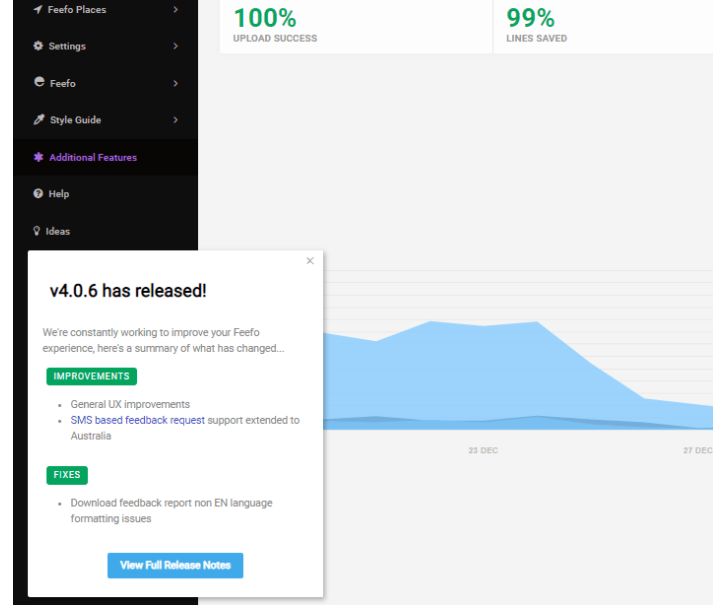The height and width of the screenshot is (609, 723).
Task: Select Additional Features in sidebar
Action: (106, 157)
